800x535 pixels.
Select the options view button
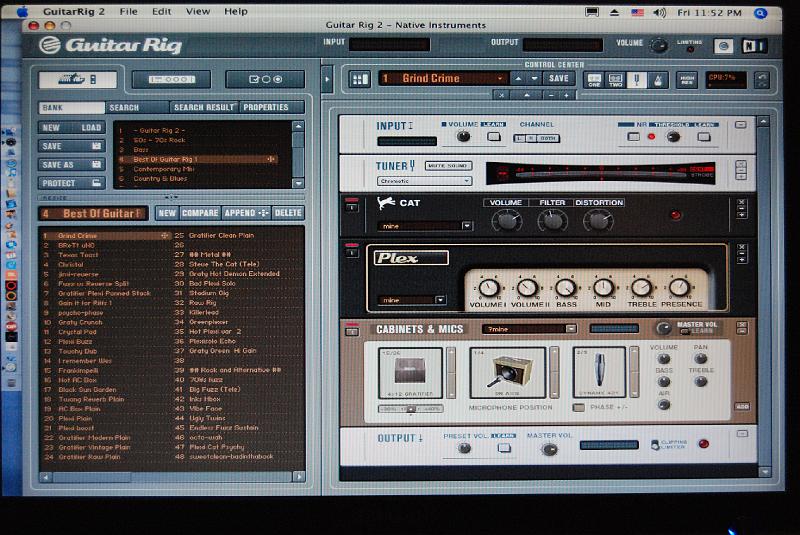pos(265,80)
